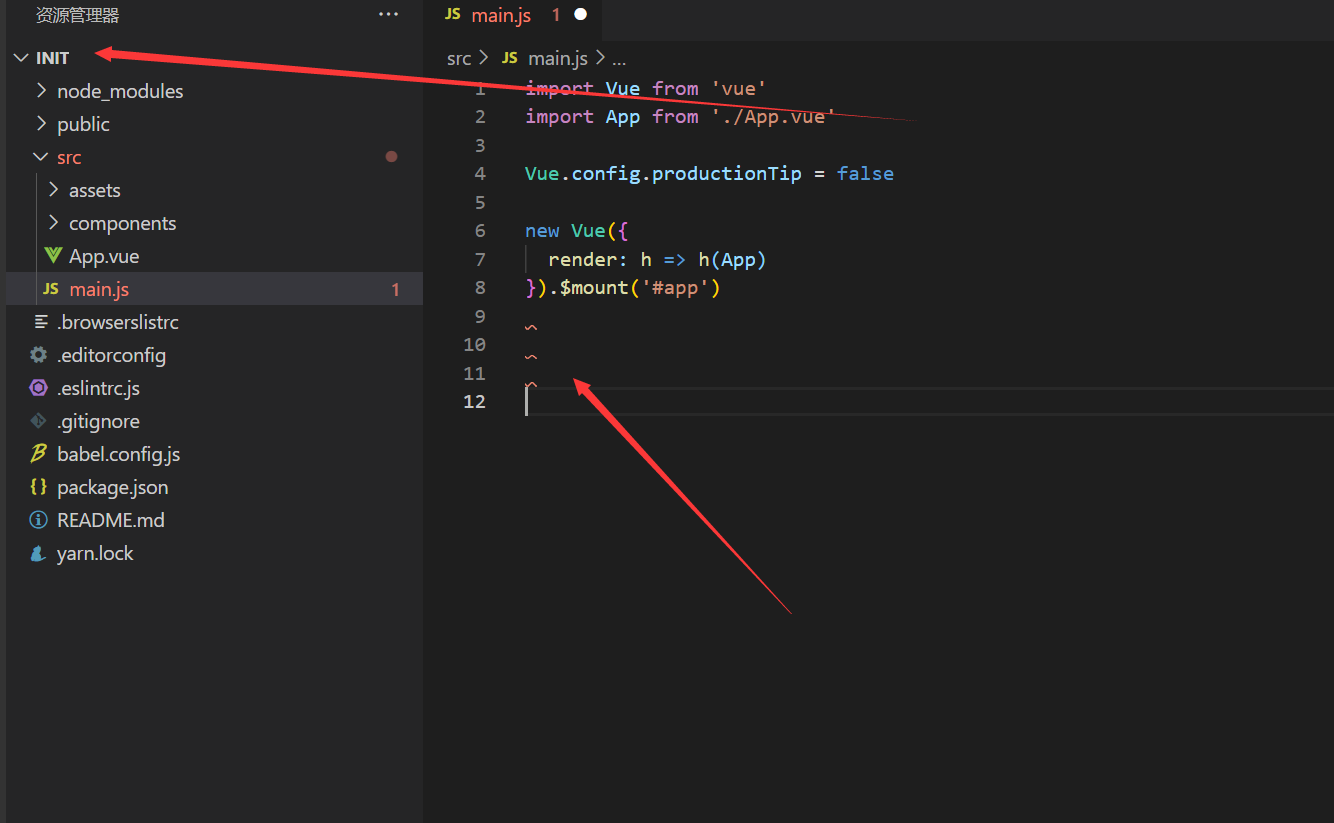Click the modified dot on src folder row
The width and height of the screenshot is (1334, 823).
[x=391, y=156]
